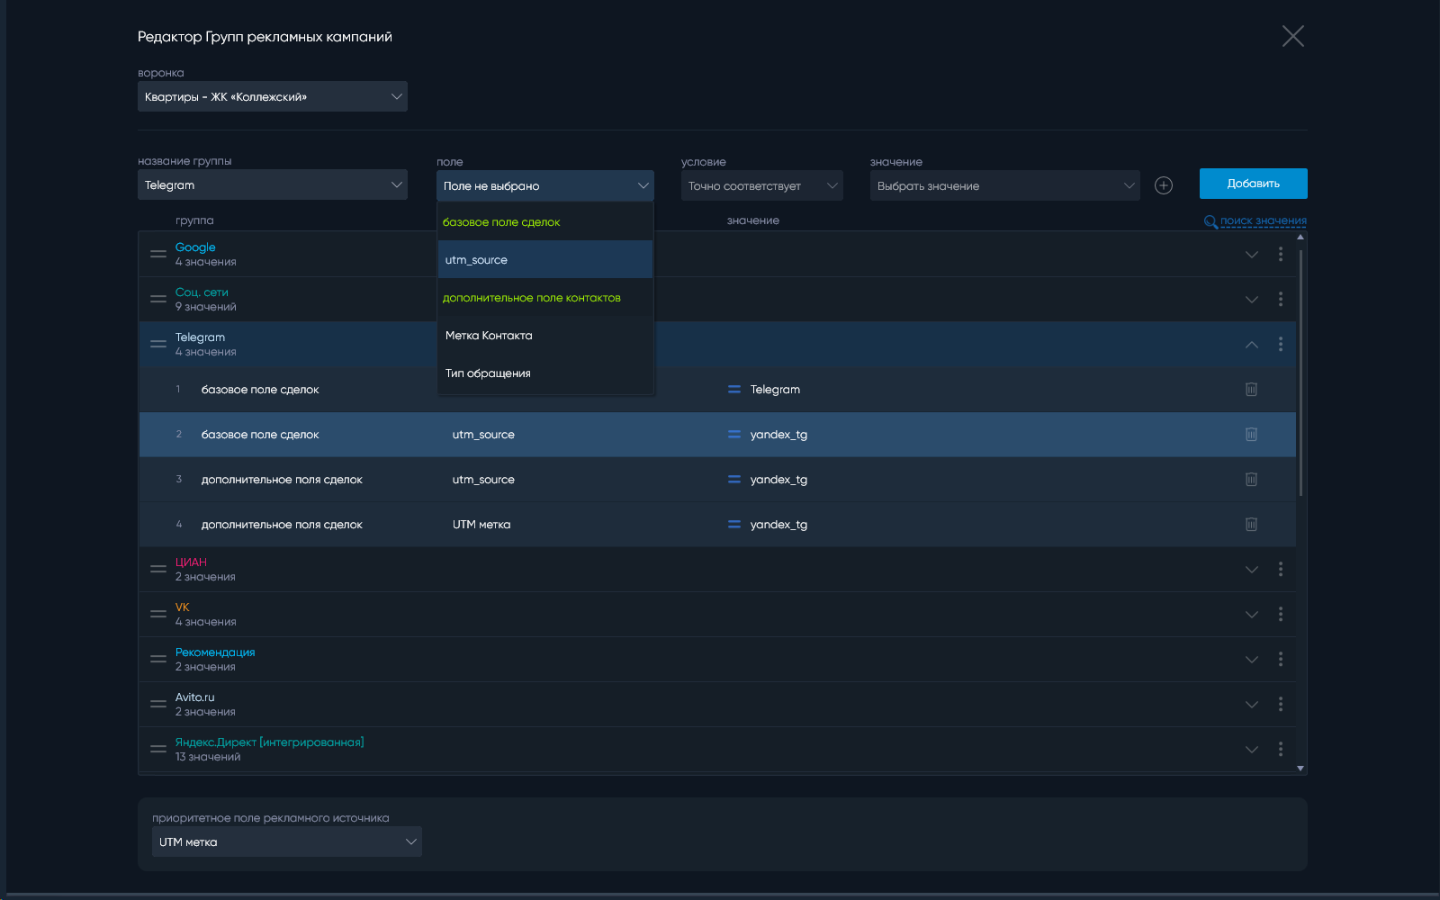This screenshot has width=1440, height=900.
Task: Open the условие dropdown Точно соответствует
Action: click(761, 186)
